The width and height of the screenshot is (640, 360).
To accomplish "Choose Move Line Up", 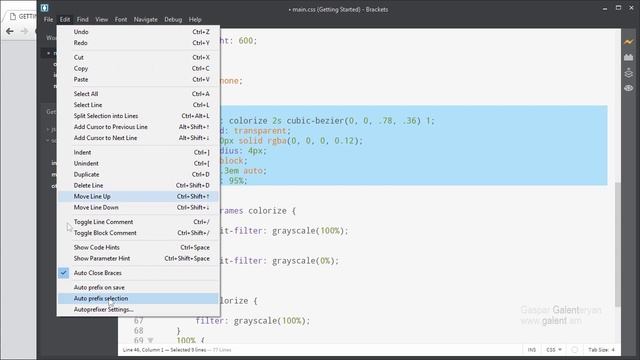I will pyautogui.click(x=138, y=196).
